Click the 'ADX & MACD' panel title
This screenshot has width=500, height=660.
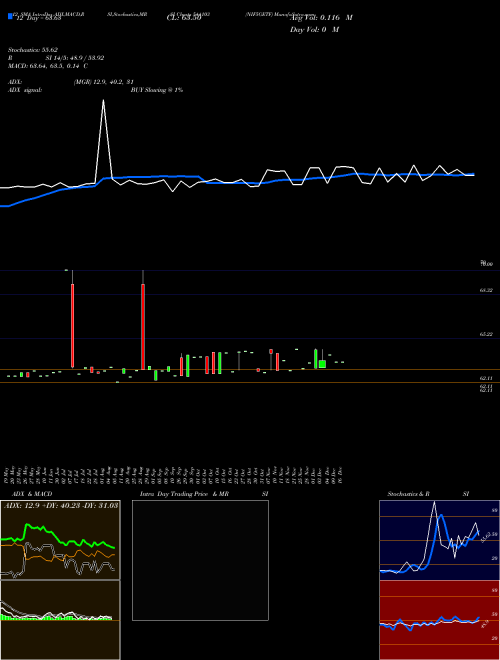tap(32, 494)
